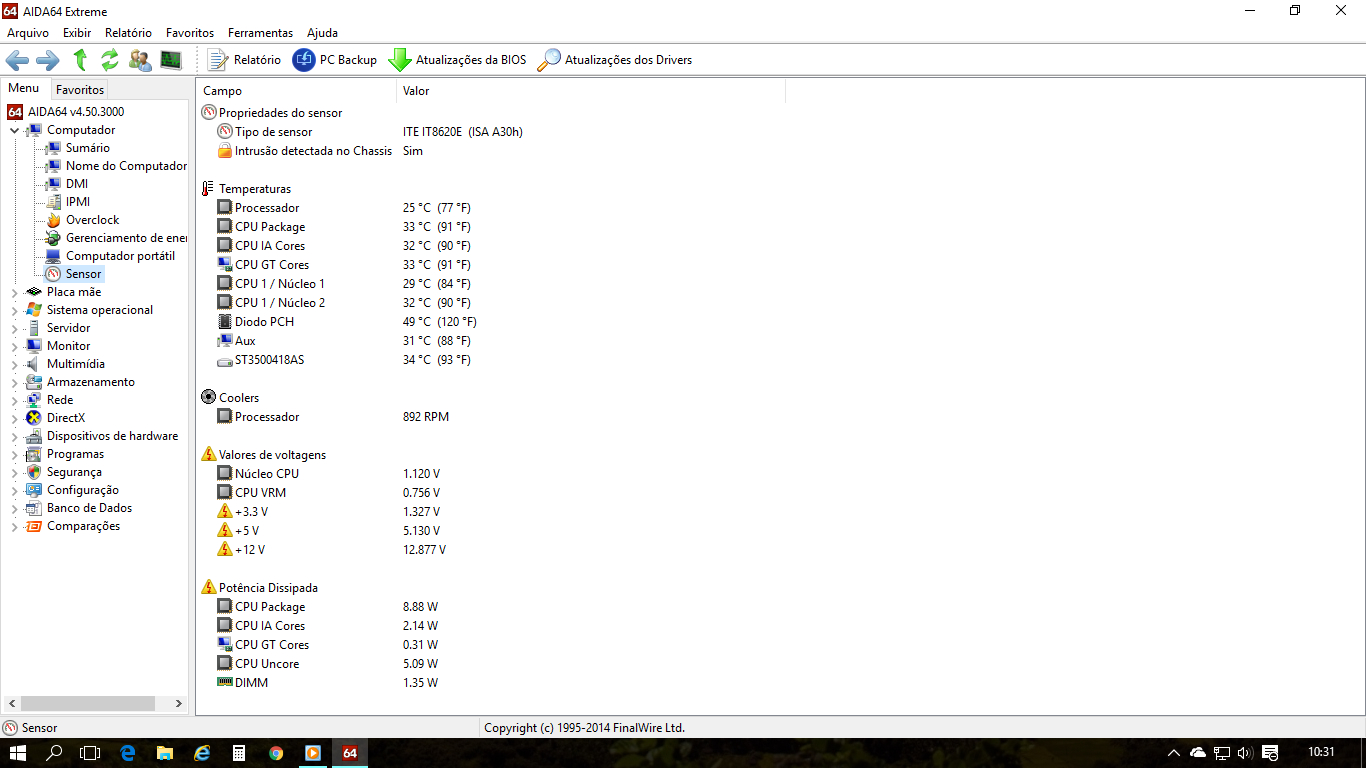The image size is (1366, 768).
Task: Open the system monitor graph icon
Action: click(x=171, y=60)
